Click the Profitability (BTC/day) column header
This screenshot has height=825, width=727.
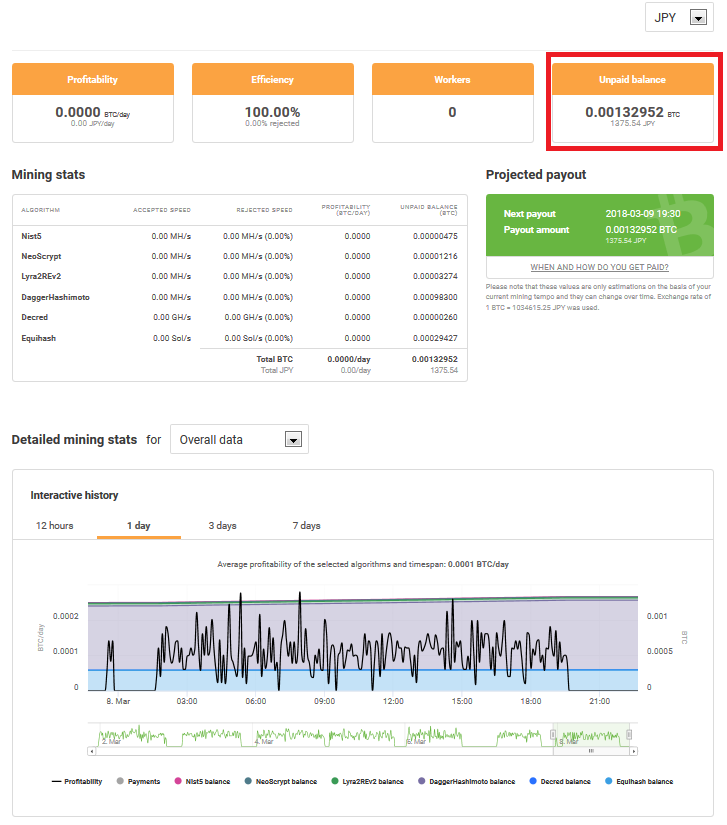click(x=346, y=210)
